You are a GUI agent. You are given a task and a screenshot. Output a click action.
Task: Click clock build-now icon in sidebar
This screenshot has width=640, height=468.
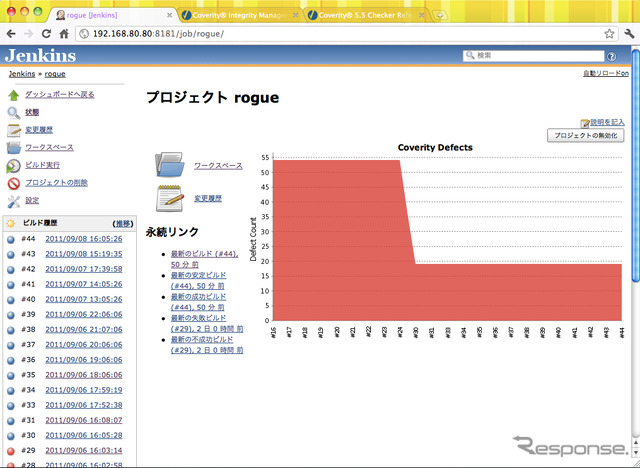coord(13,166)
